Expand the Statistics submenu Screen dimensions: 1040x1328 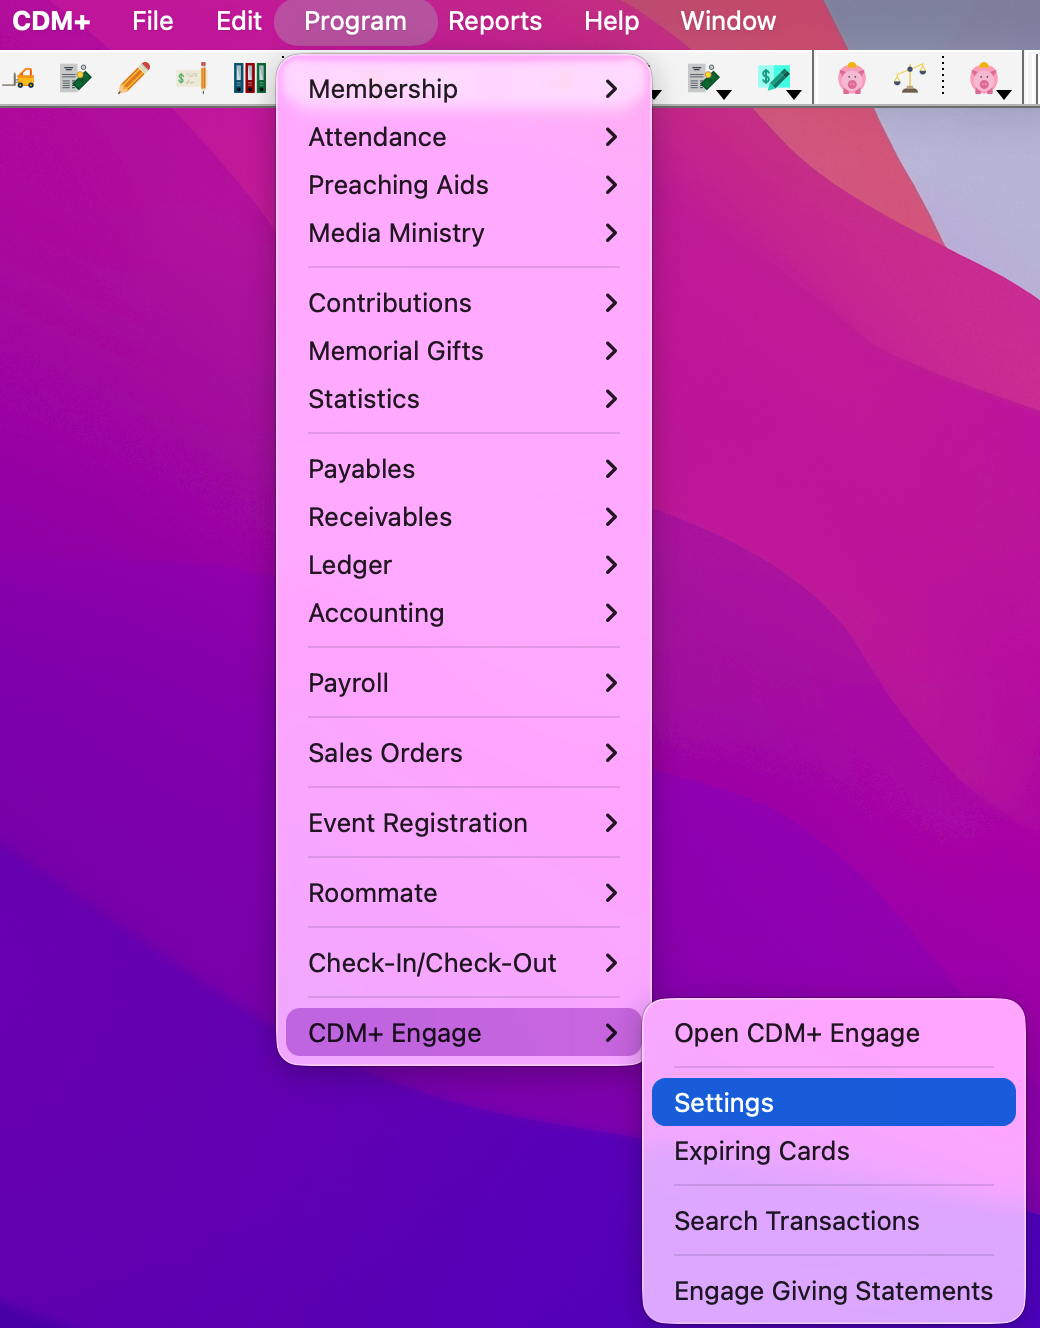(x=464, y=399)
